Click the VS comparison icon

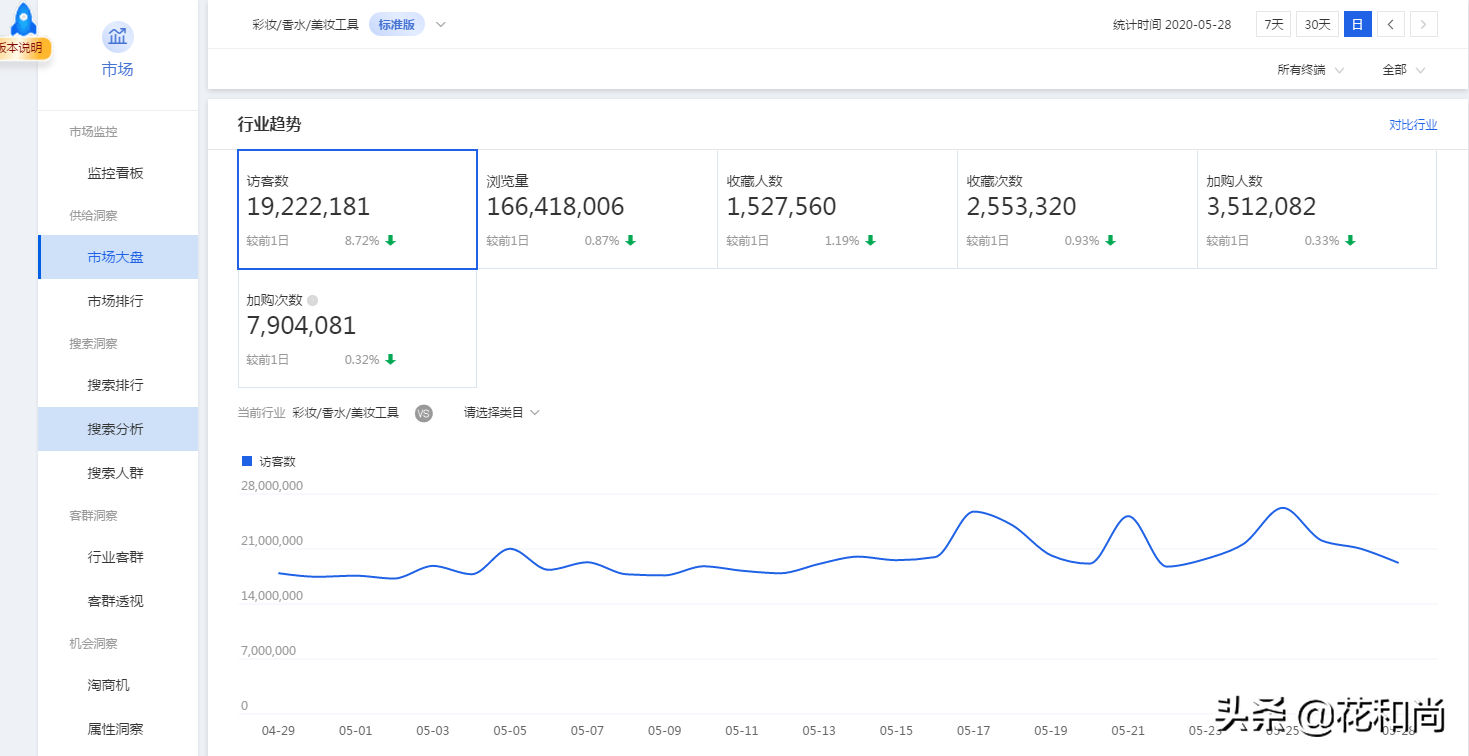click(x=423, y=413)
